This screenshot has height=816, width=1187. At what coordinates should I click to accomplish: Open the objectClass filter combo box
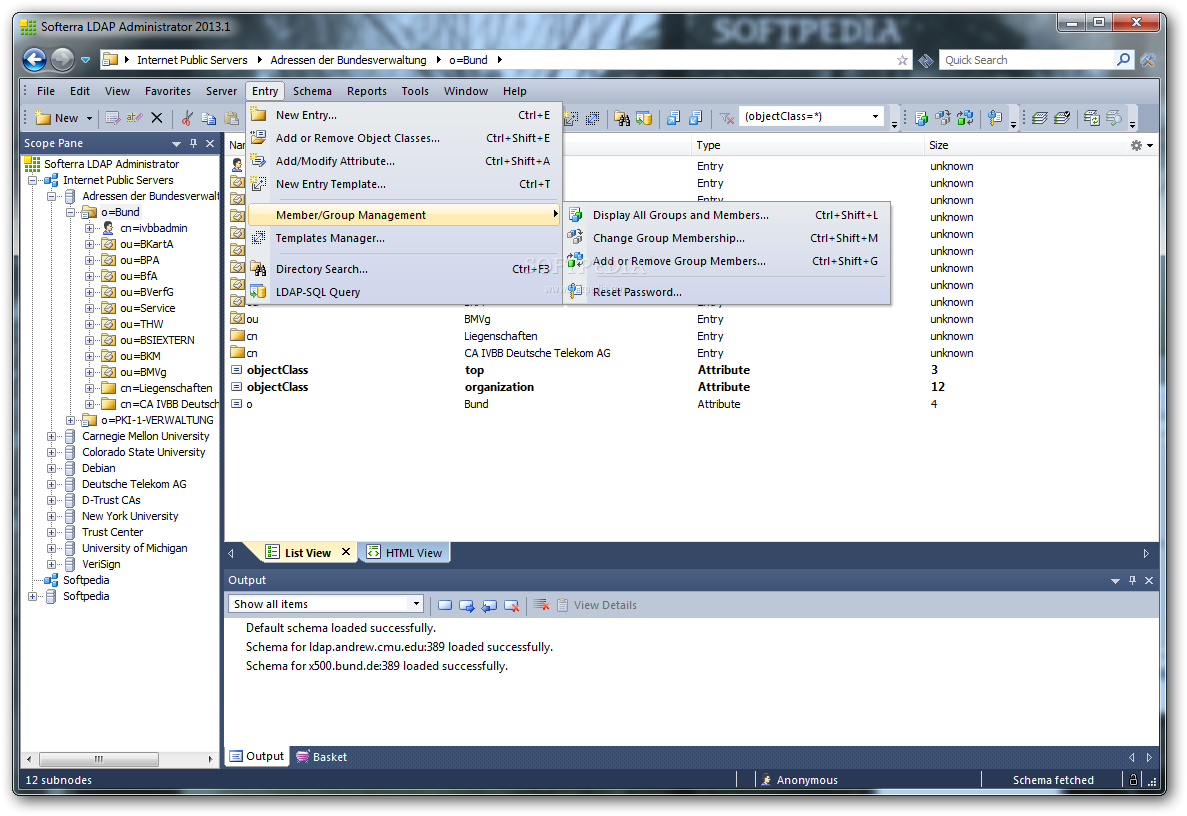tap(810, 117)
